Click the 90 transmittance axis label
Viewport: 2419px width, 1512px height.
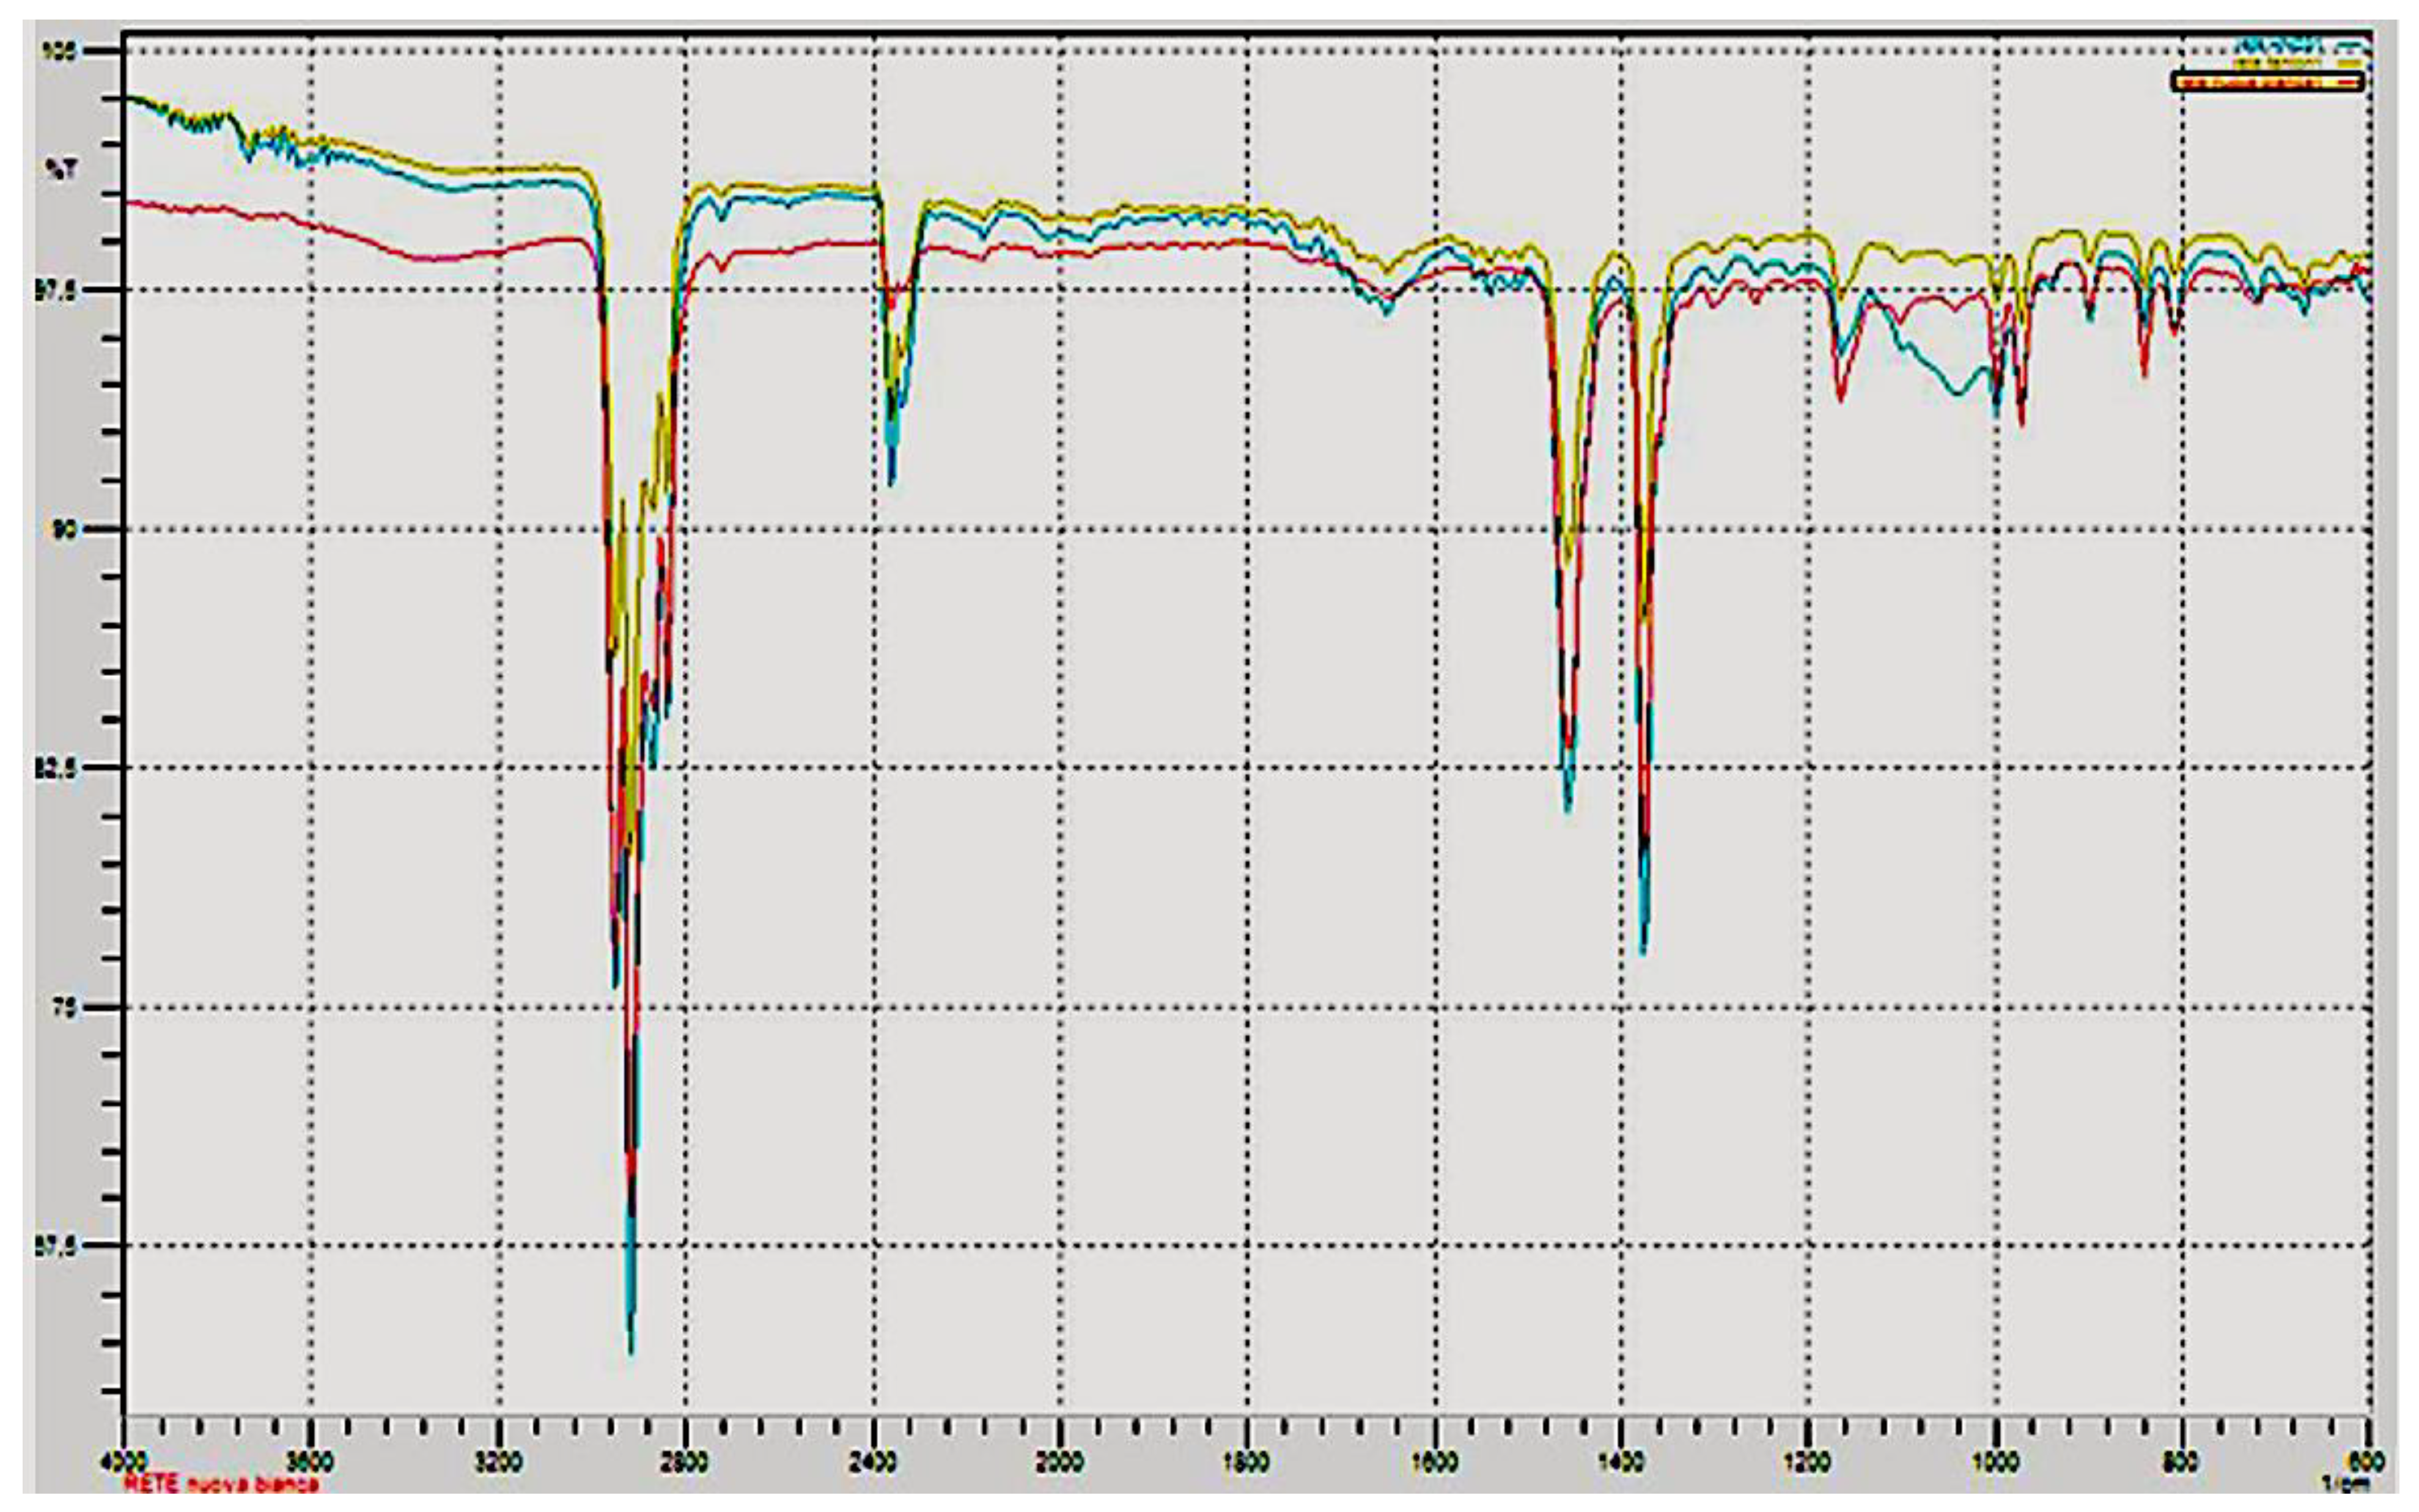tap(64, 529)
